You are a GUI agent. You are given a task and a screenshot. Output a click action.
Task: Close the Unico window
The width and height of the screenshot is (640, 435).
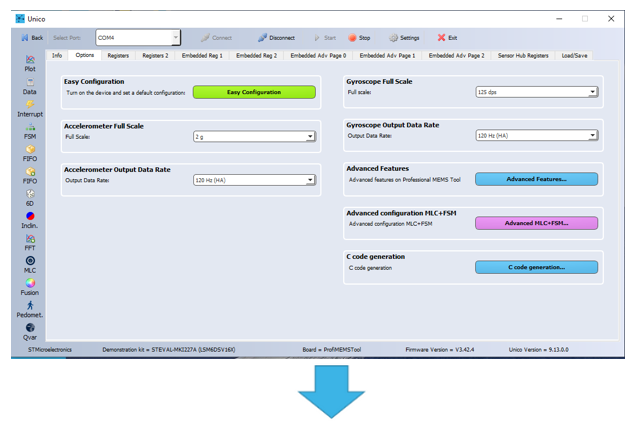coord(611,19)
